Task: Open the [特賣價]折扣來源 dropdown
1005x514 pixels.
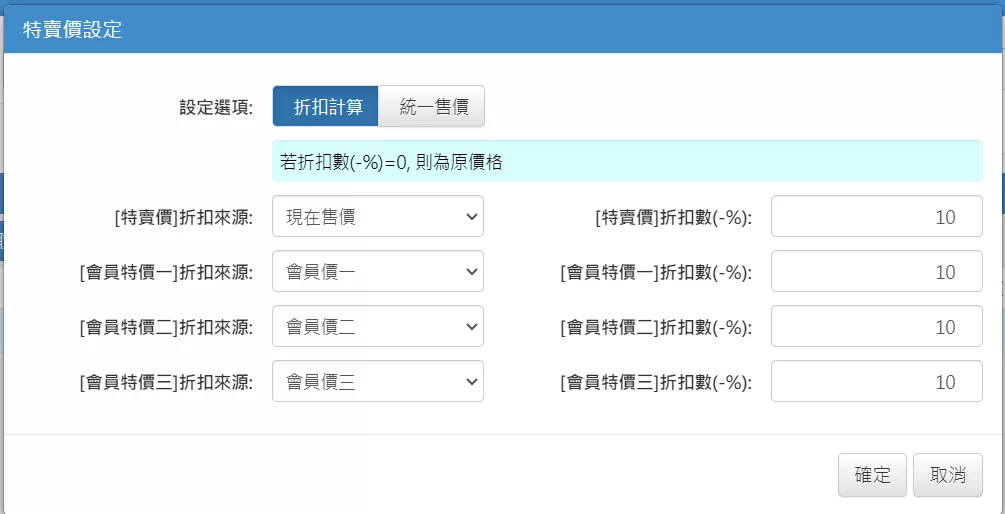Action: tap(378, 217)
